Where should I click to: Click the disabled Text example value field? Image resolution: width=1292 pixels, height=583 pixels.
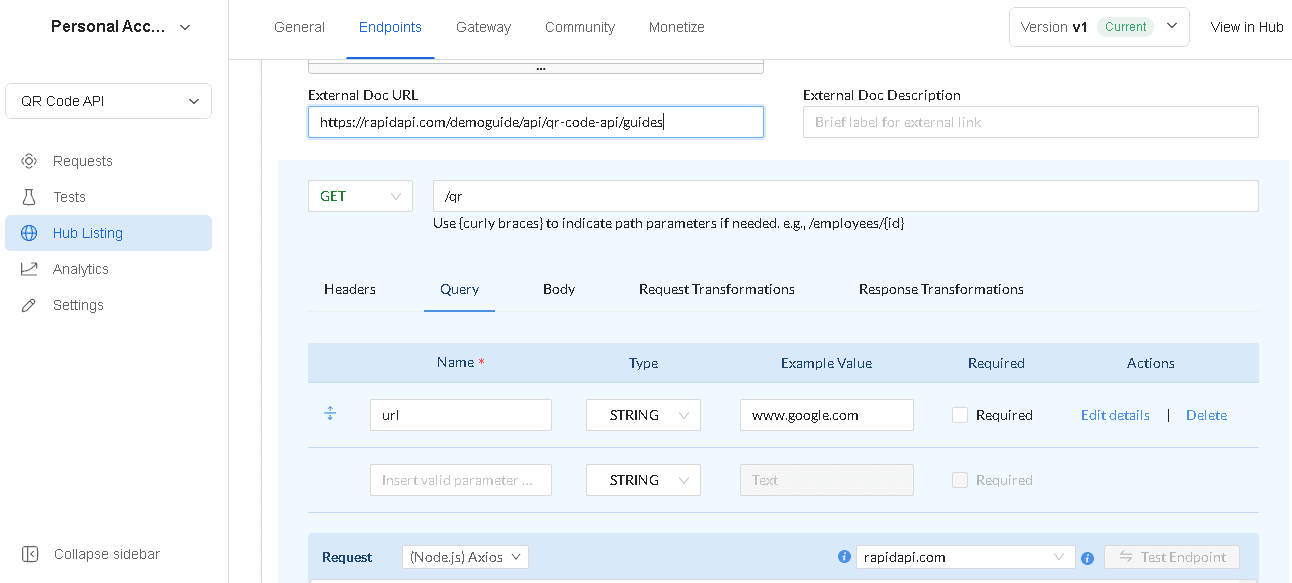[827, 480]
